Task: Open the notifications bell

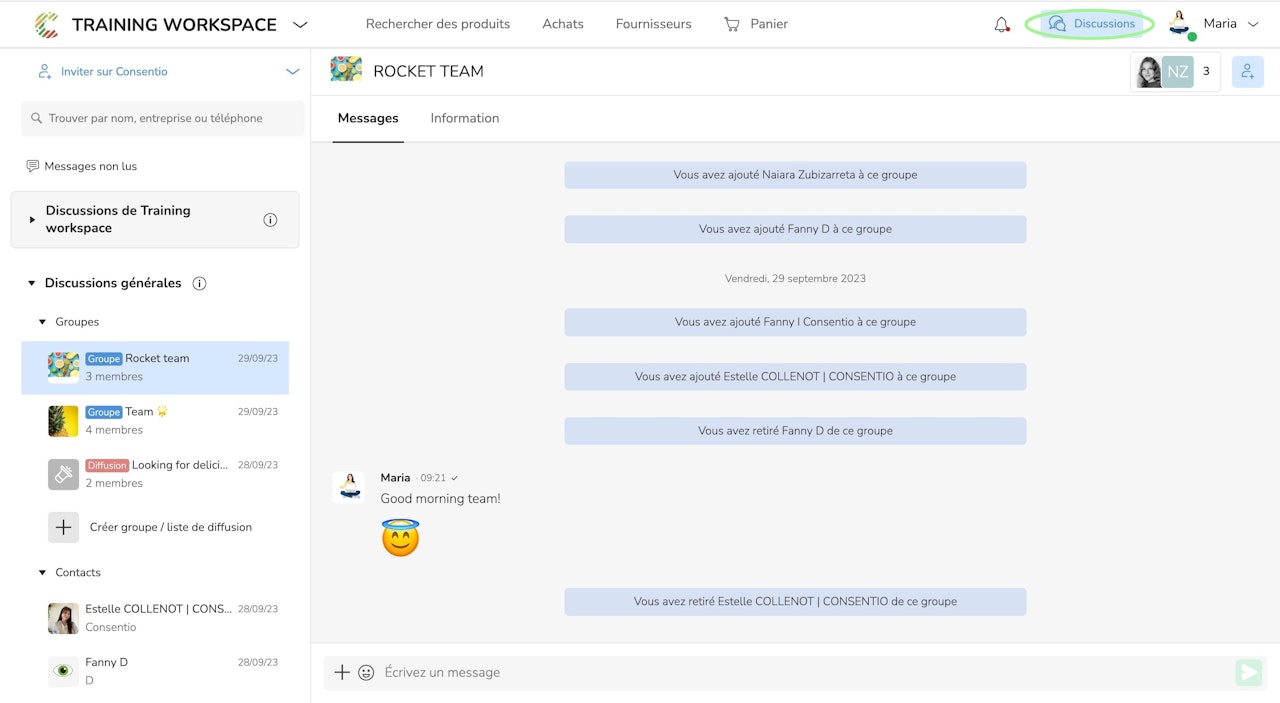Action: [x=1001, y=24]
